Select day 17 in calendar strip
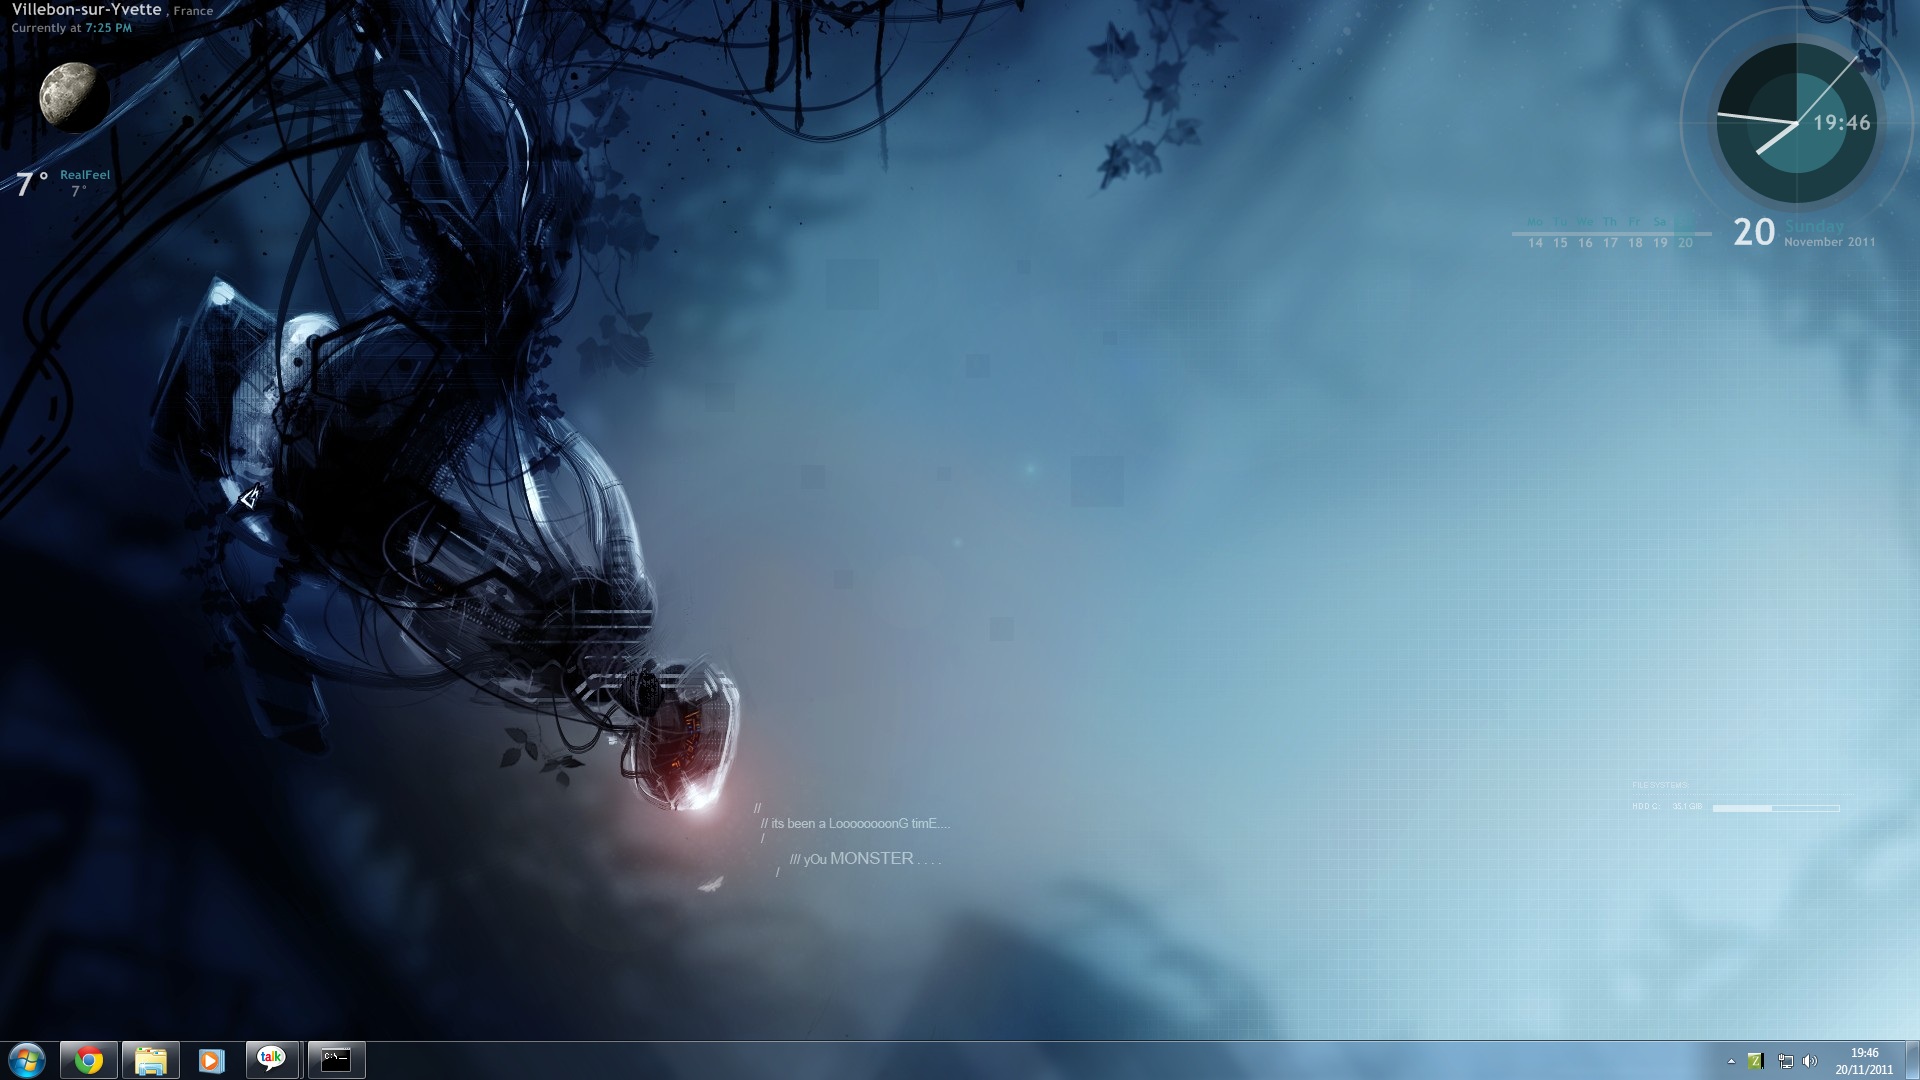 coord(1610,243)
